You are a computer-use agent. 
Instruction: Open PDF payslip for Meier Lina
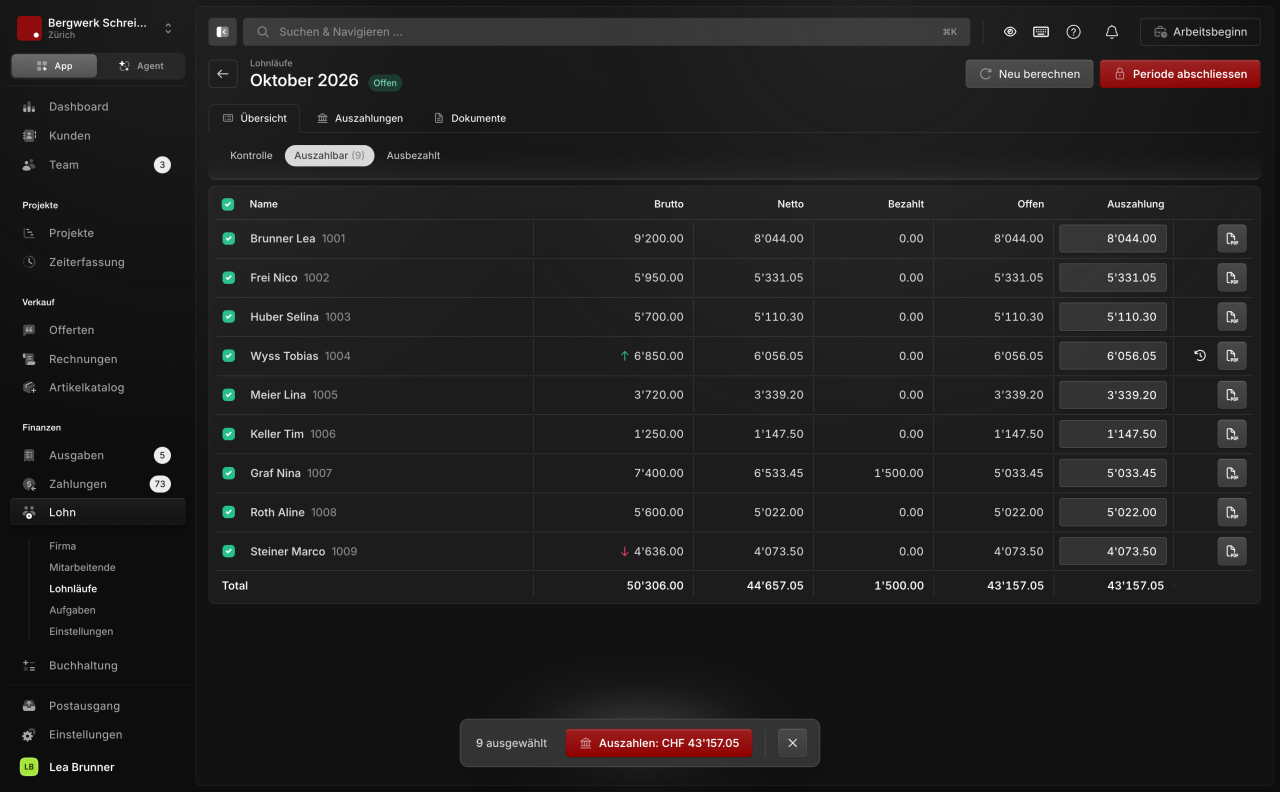point(1232,395)
